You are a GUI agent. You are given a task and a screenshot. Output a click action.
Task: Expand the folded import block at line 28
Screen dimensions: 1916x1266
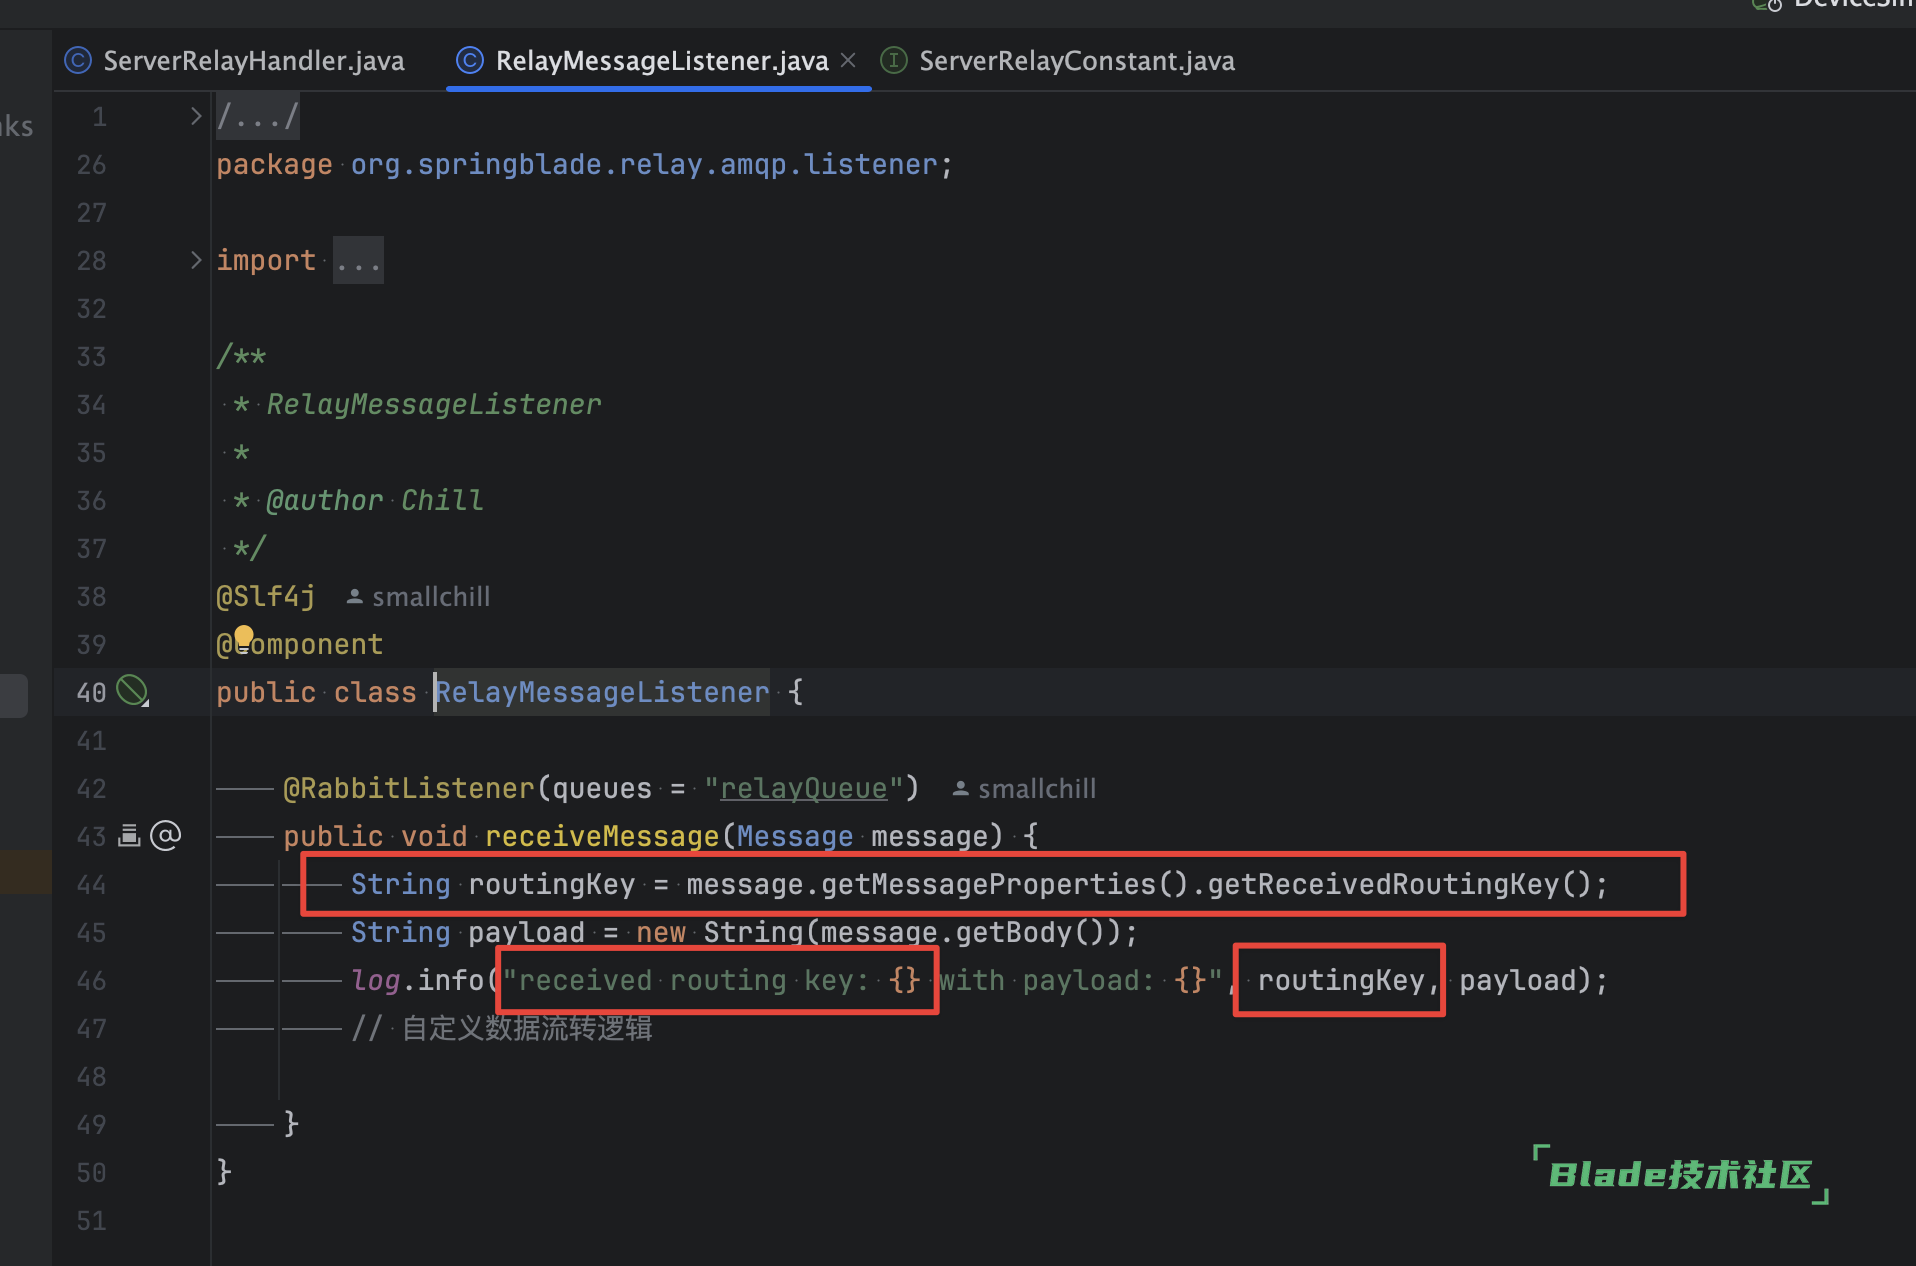[196, 260]
